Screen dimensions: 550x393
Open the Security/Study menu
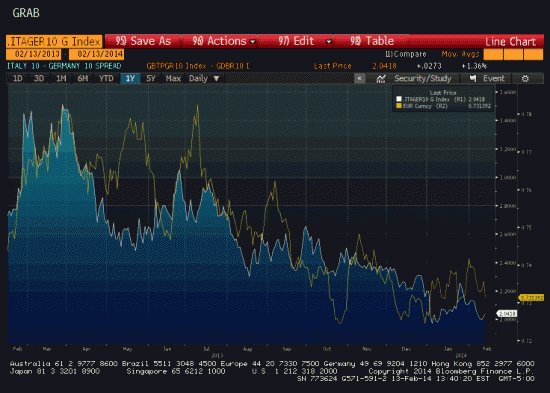coord(422,79)
